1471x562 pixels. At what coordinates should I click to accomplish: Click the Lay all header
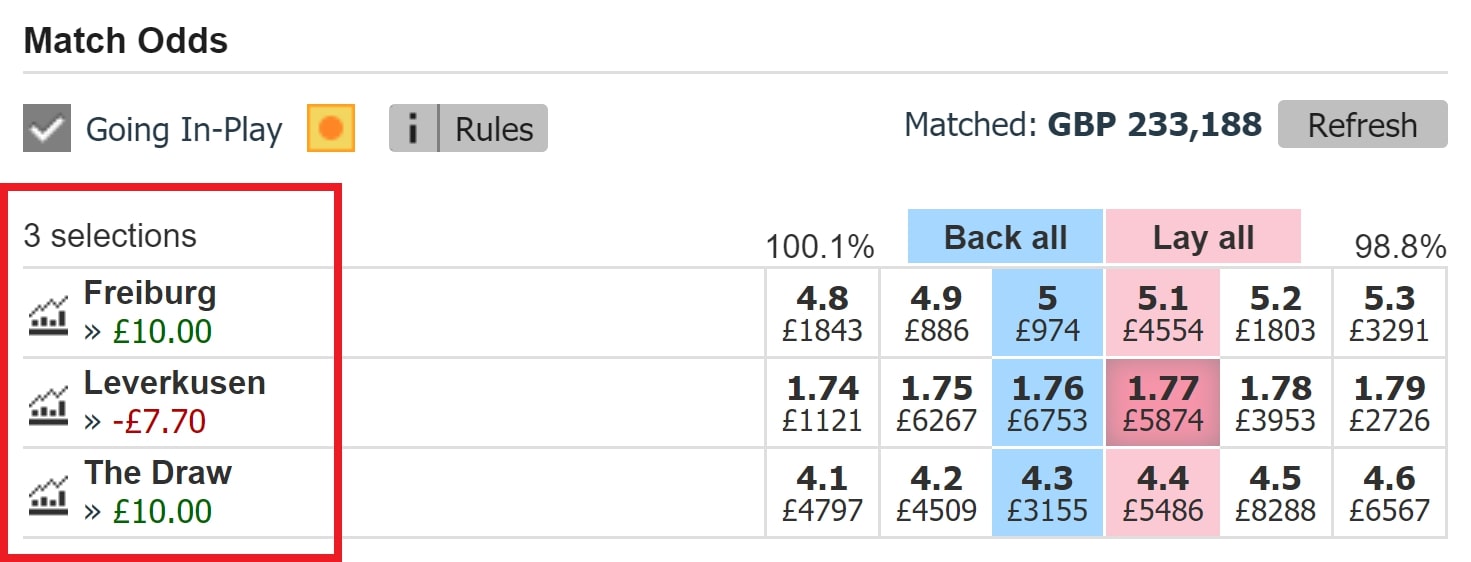[1202, 237]
